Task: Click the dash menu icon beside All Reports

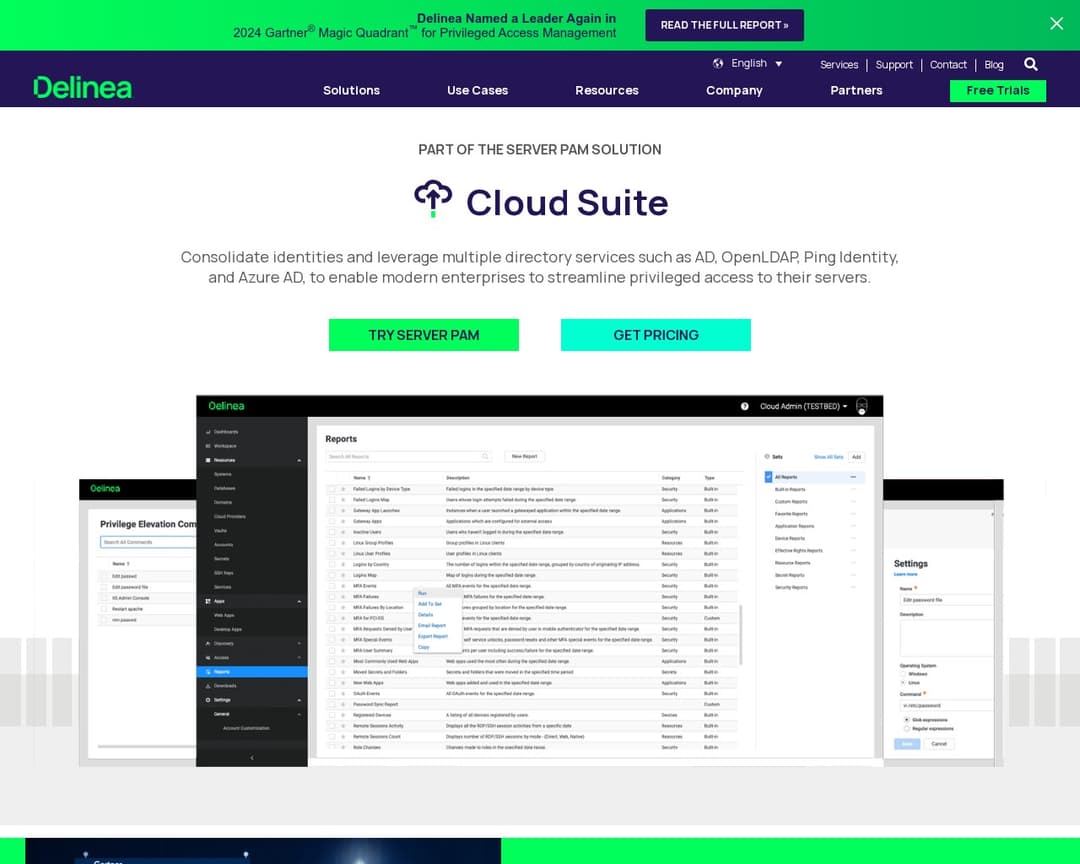Action: 853,477
